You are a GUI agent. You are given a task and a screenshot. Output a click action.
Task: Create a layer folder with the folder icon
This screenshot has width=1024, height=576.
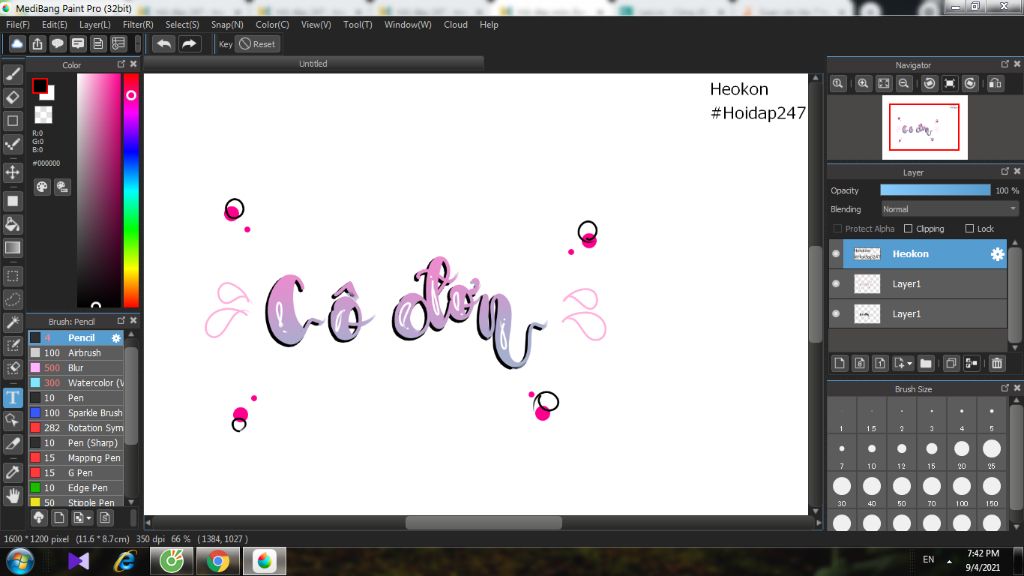click(925, 363)
